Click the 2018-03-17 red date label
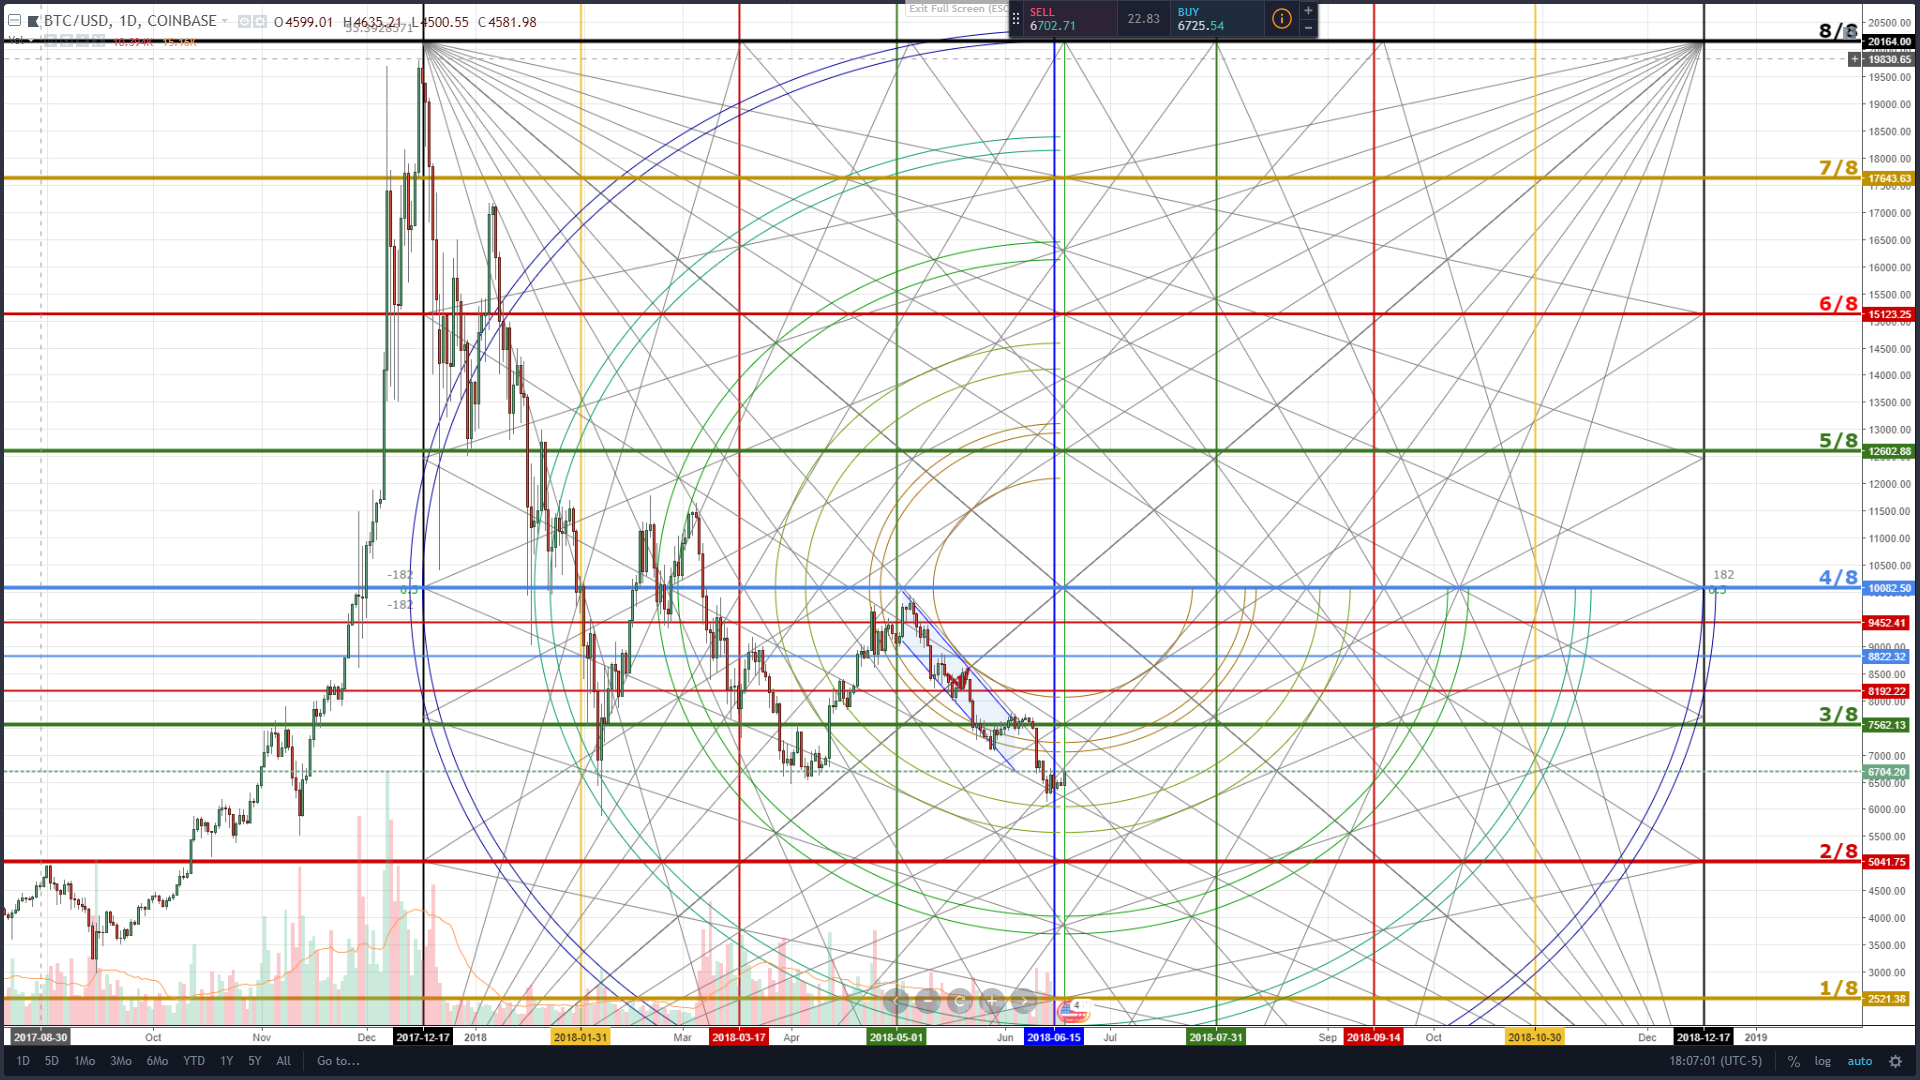 click(739, 1037)
